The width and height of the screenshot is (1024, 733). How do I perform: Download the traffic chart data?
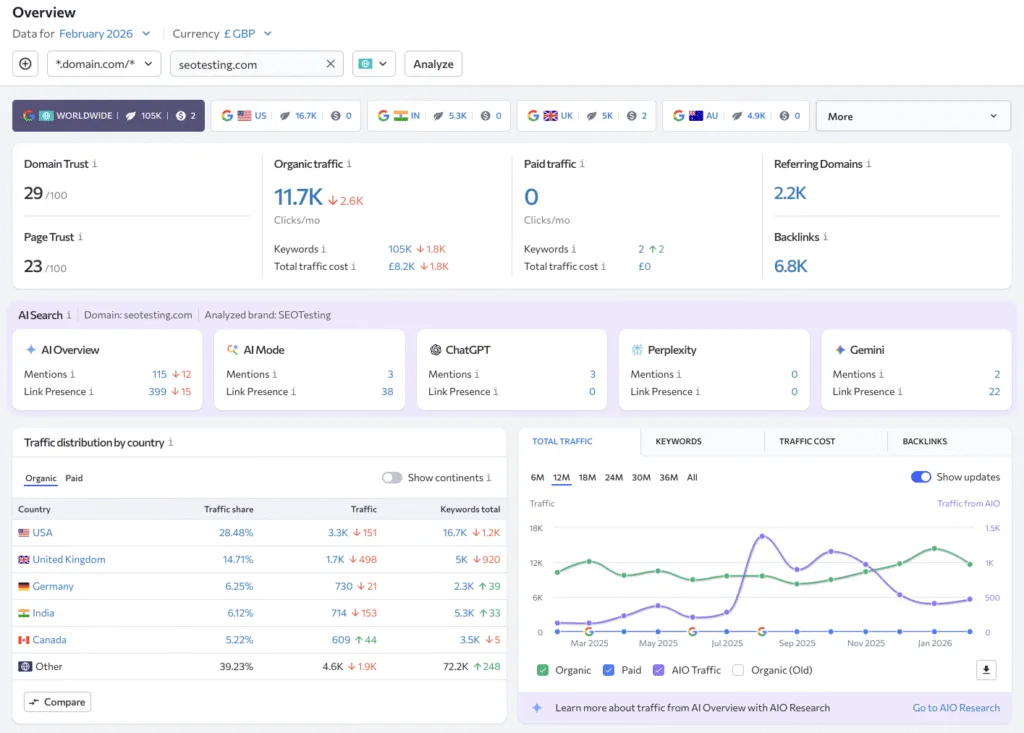(986, 670)
